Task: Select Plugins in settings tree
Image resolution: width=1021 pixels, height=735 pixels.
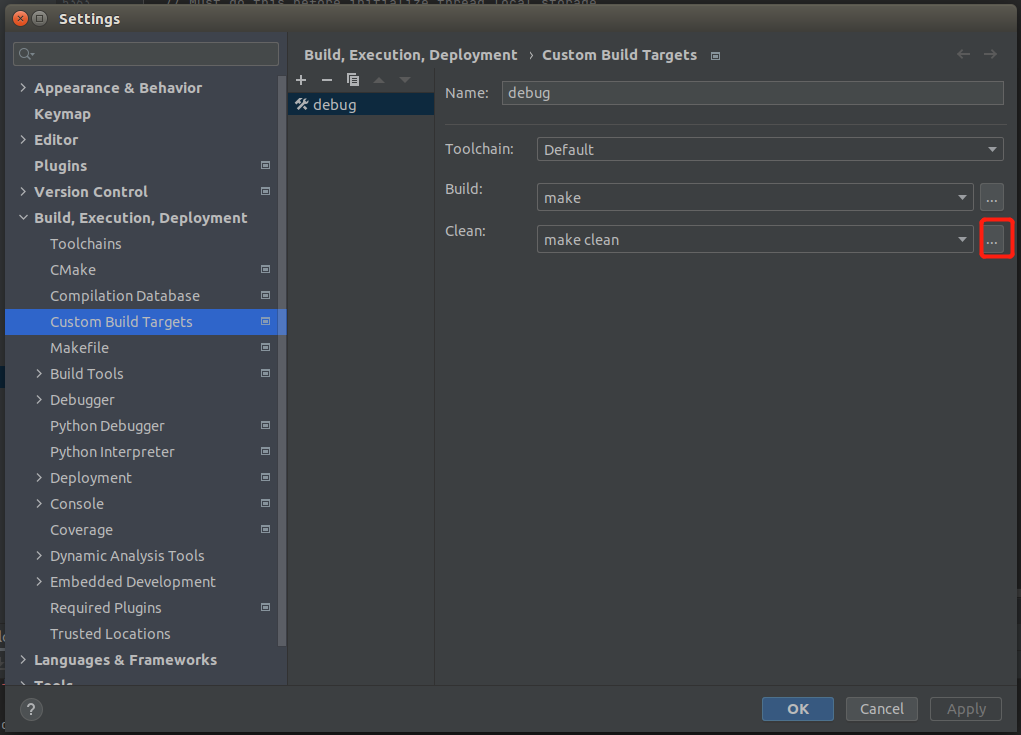Action: [61, 166]
